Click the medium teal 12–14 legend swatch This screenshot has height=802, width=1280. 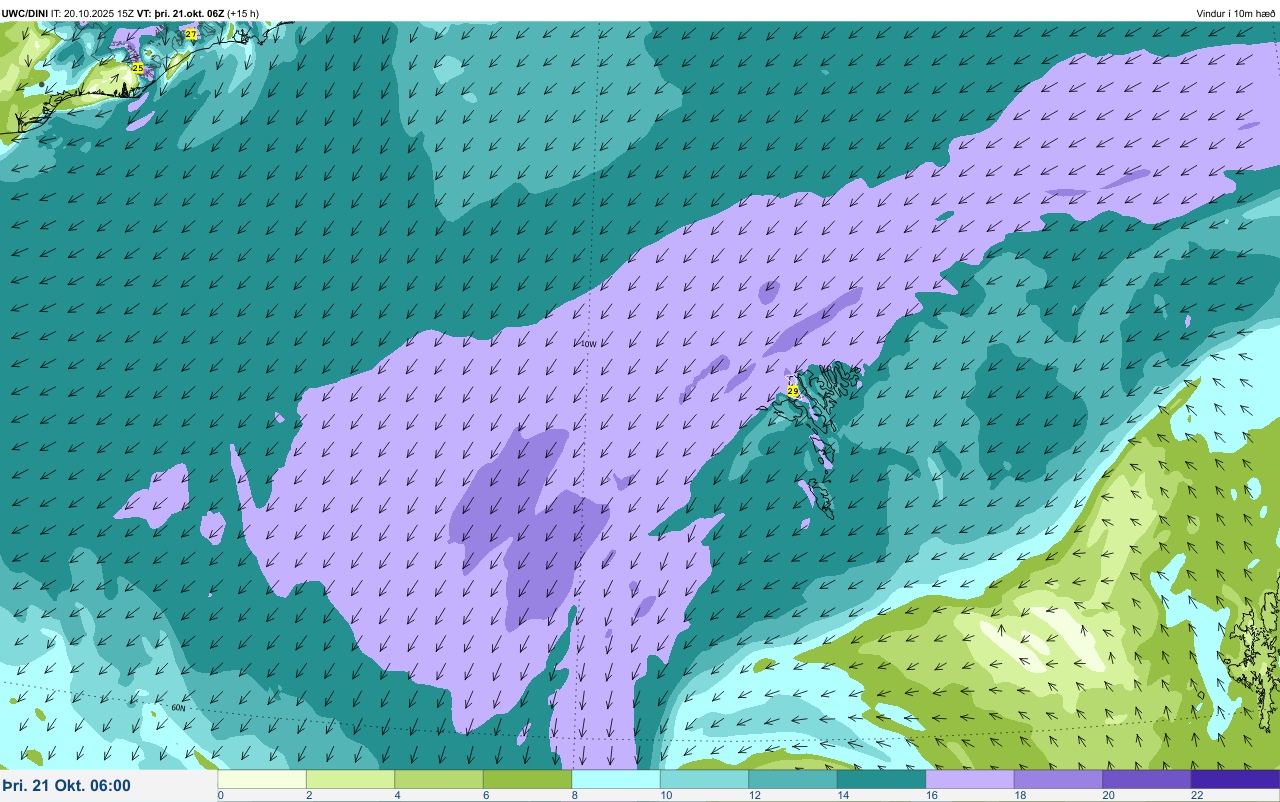coord(793,779)
